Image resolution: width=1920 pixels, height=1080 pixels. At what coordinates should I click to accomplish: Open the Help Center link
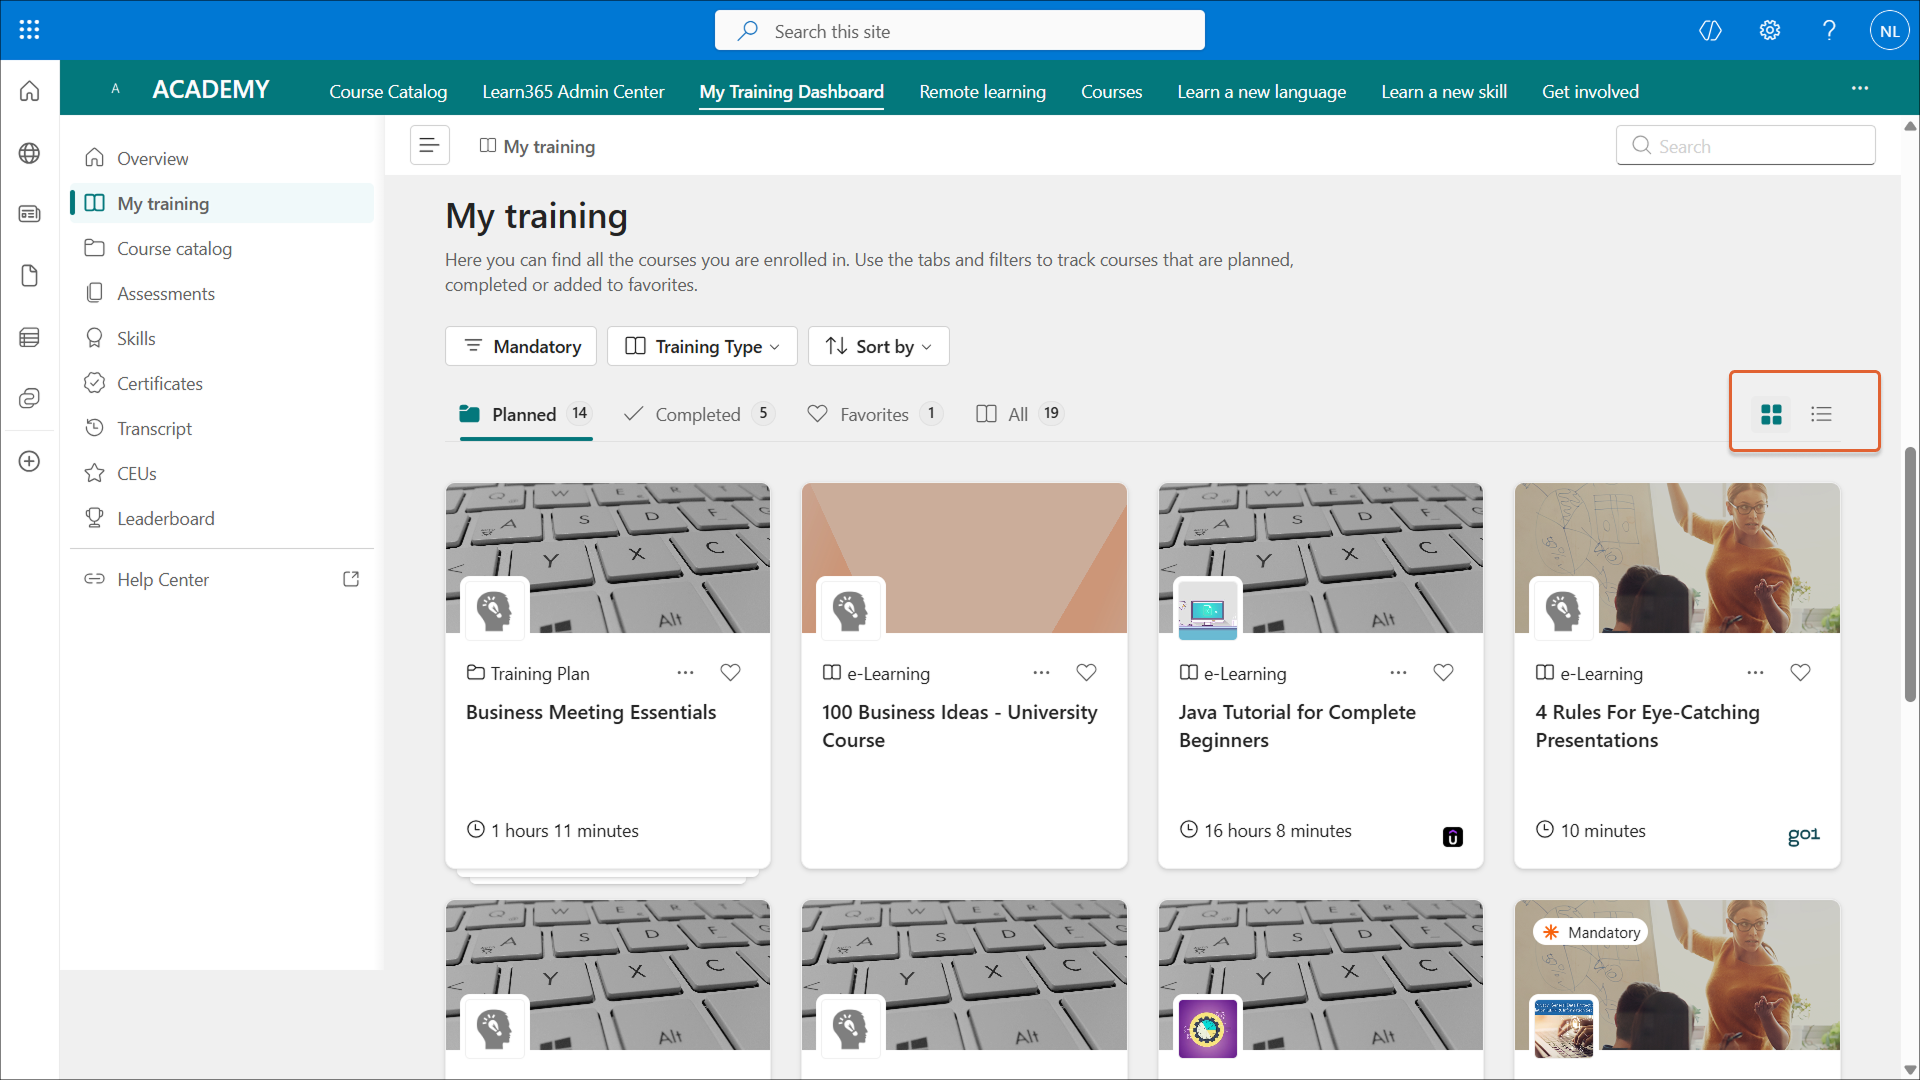[x=163, y=579]
